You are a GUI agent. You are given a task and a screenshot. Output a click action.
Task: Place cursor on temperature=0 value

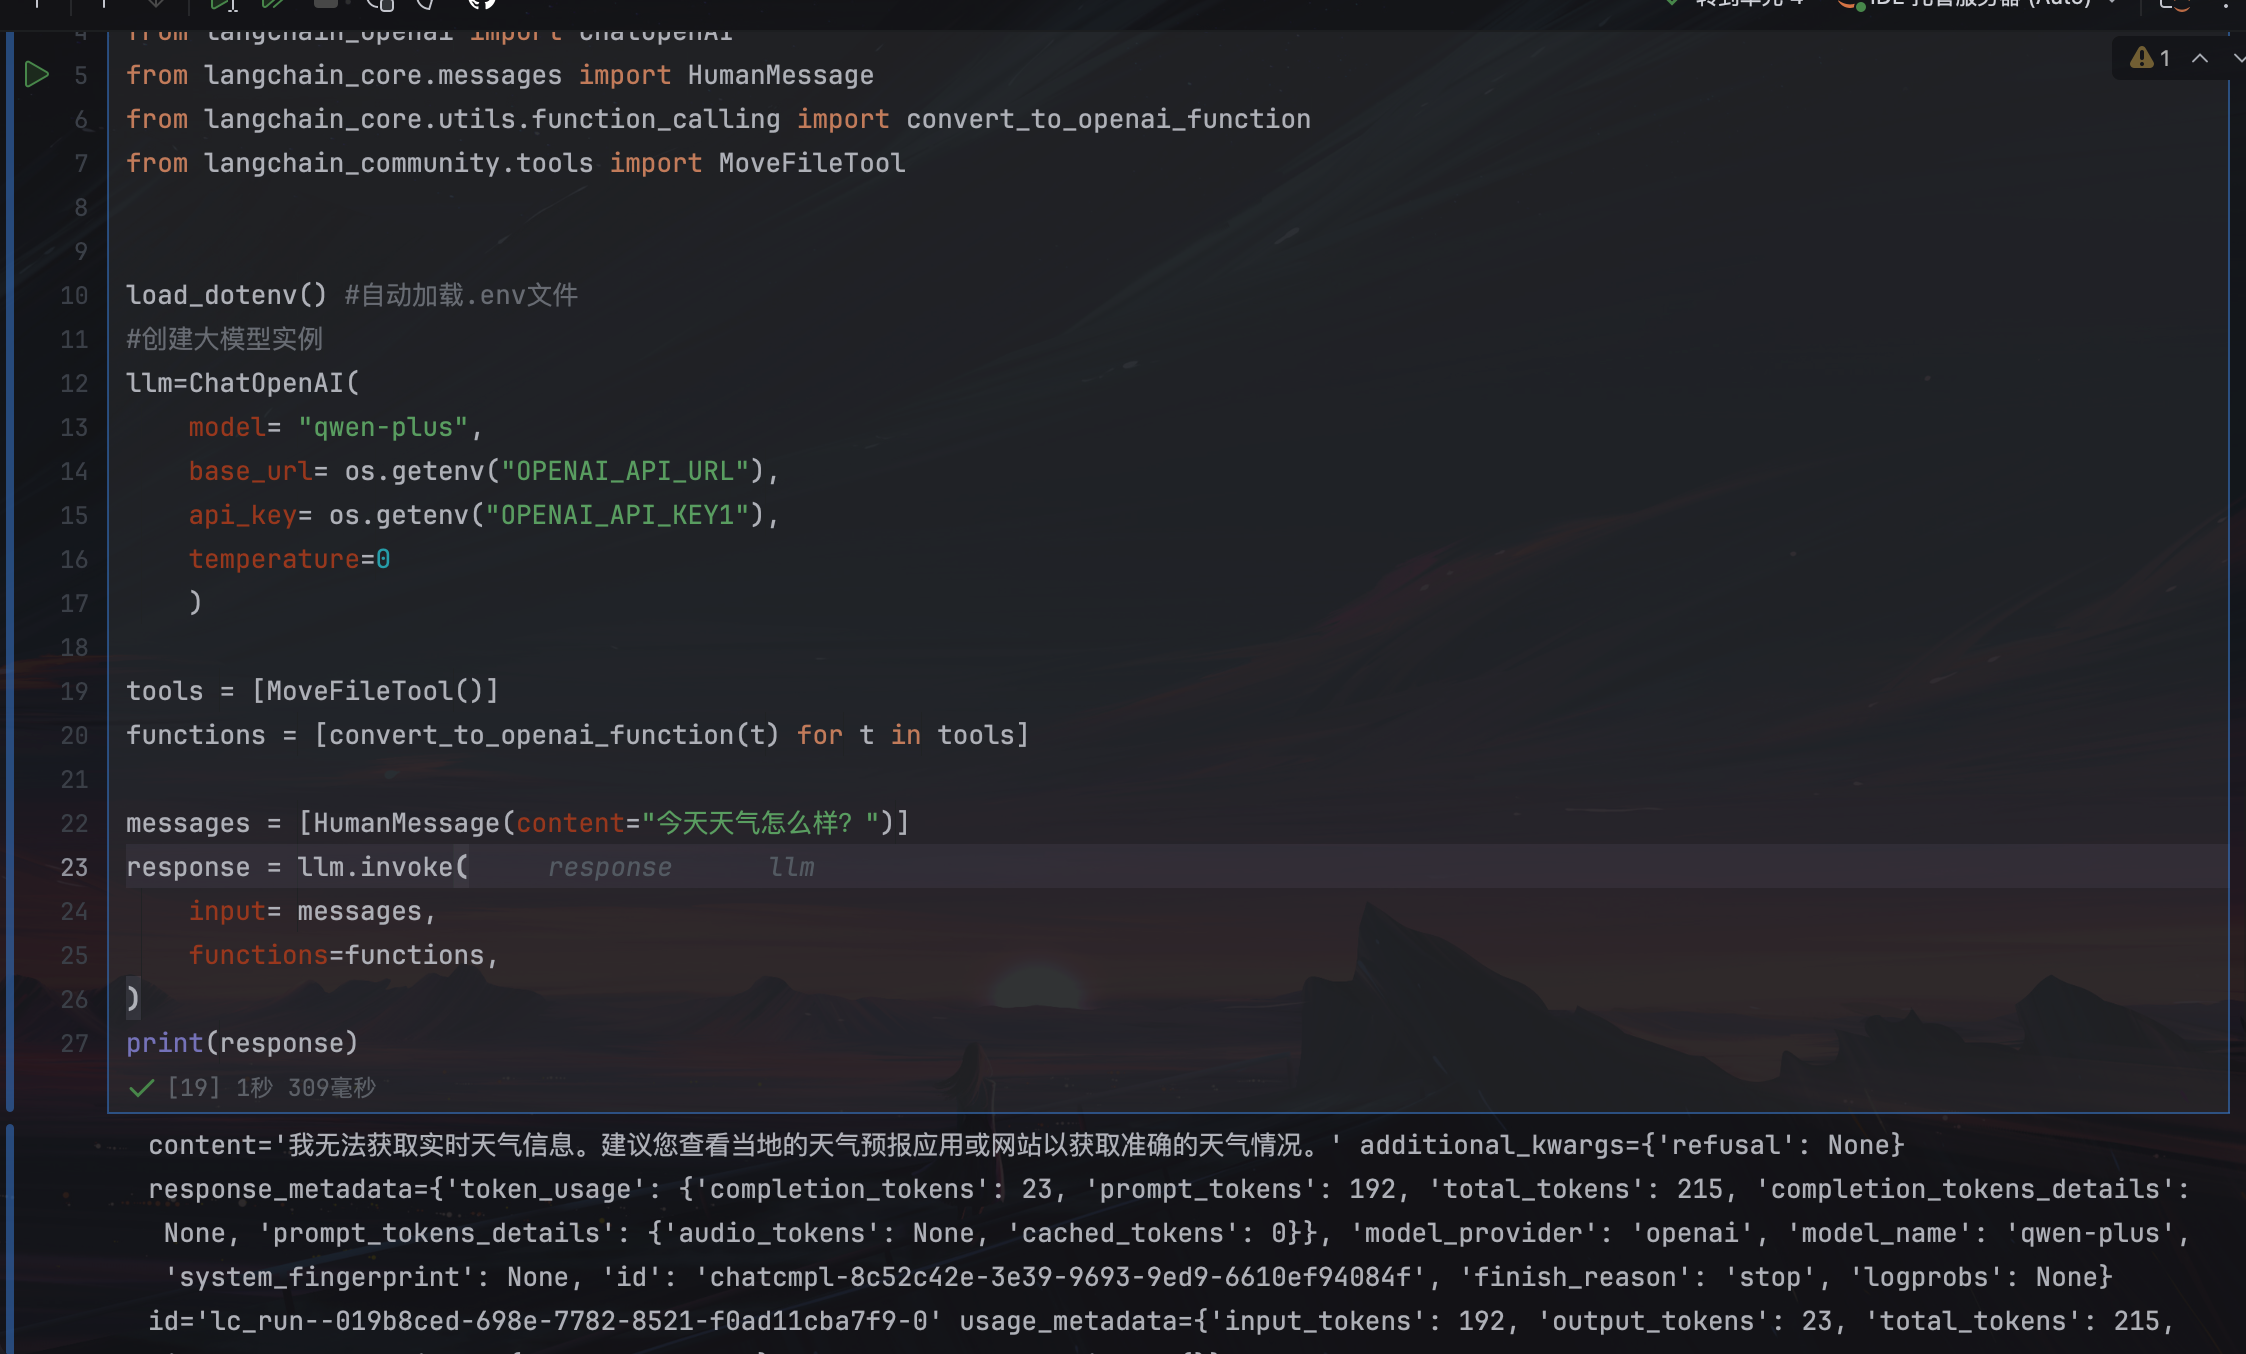point(383,559)
